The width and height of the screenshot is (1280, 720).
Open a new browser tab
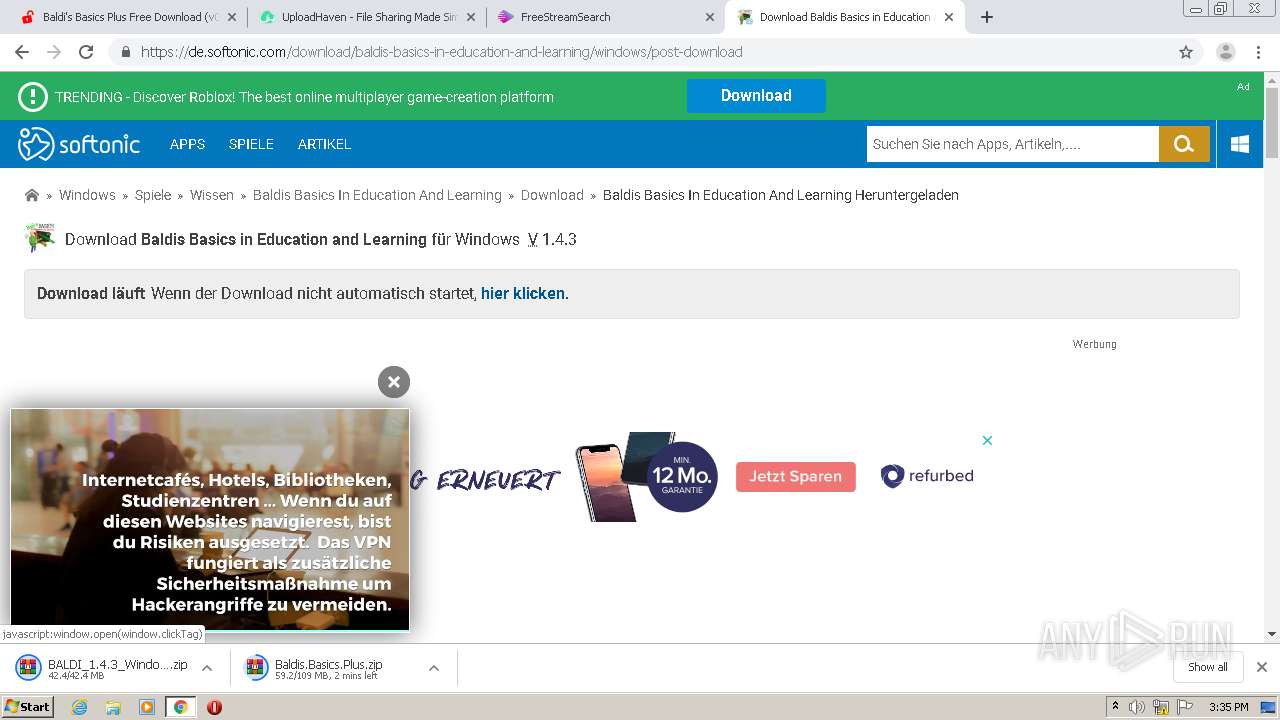click(x=987, y=17)
